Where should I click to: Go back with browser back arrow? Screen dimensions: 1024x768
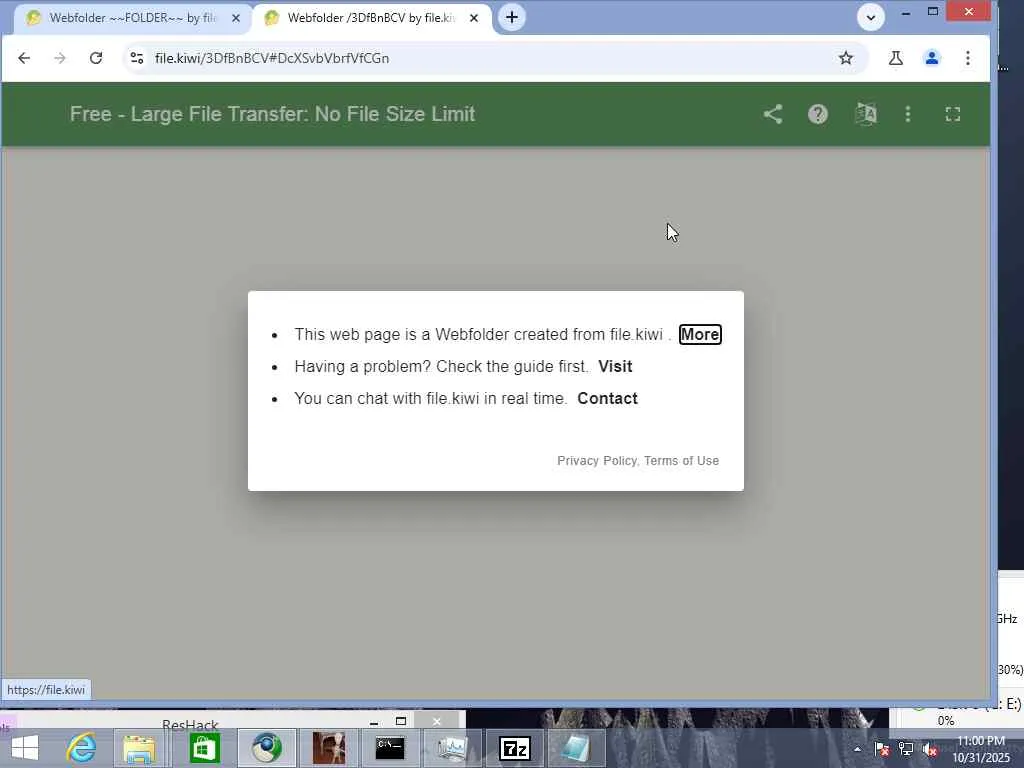[x=24, y=58]
